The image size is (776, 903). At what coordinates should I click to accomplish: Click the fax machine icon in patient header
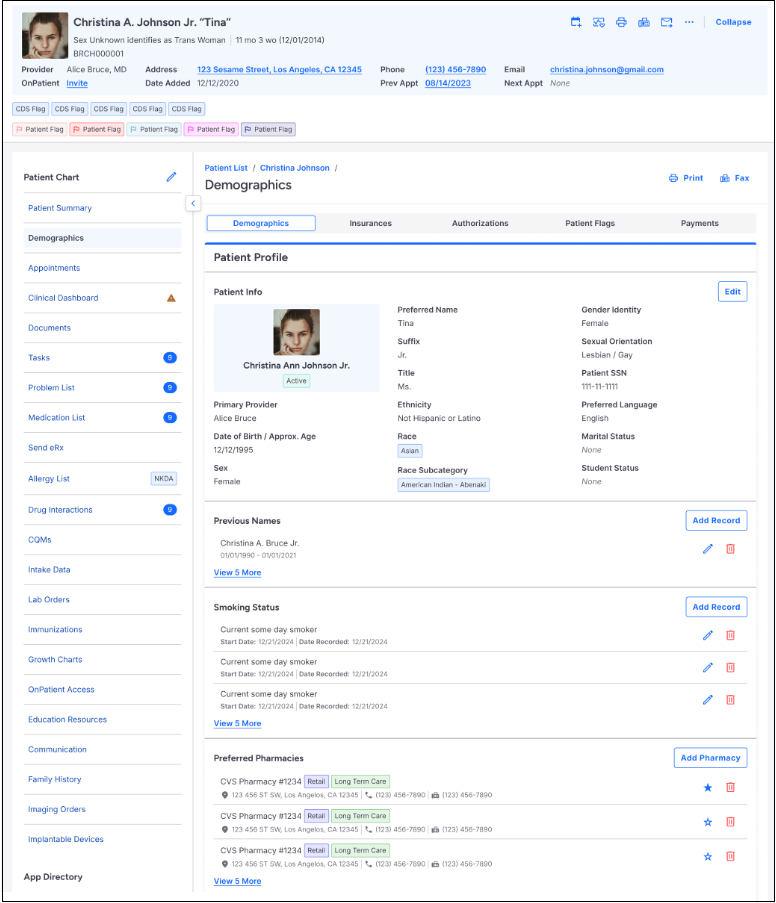[643, 22]
